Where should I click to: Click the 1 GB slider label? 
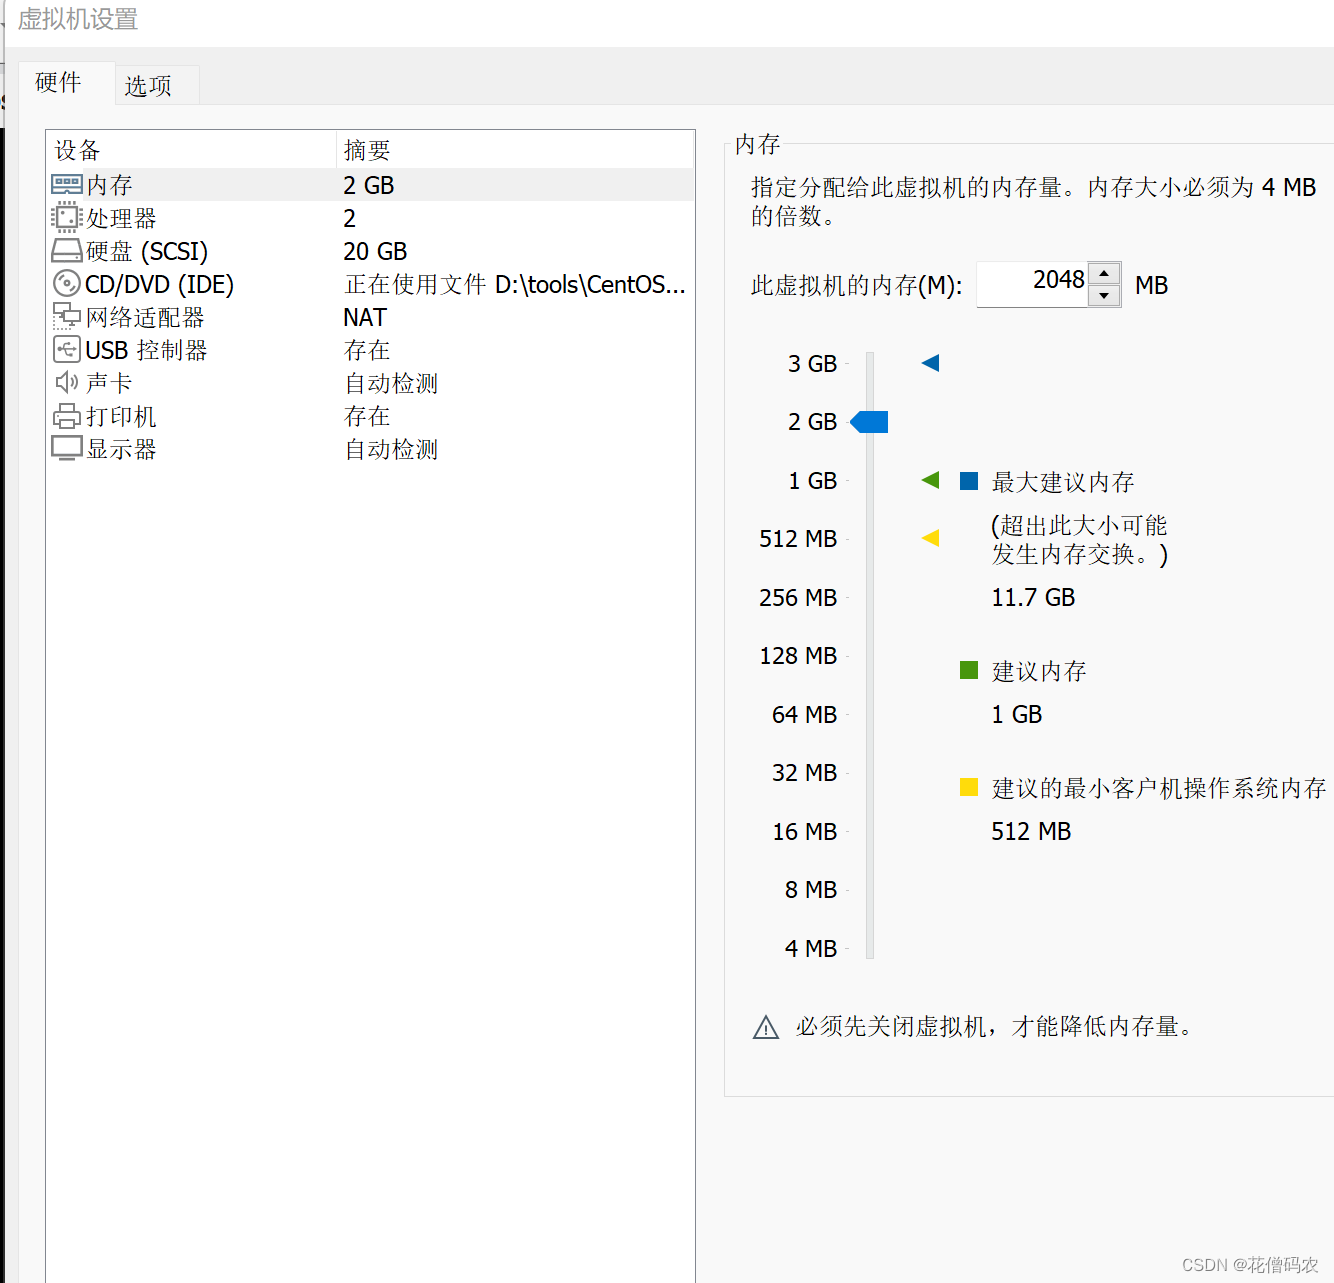(x=812, y=481)
